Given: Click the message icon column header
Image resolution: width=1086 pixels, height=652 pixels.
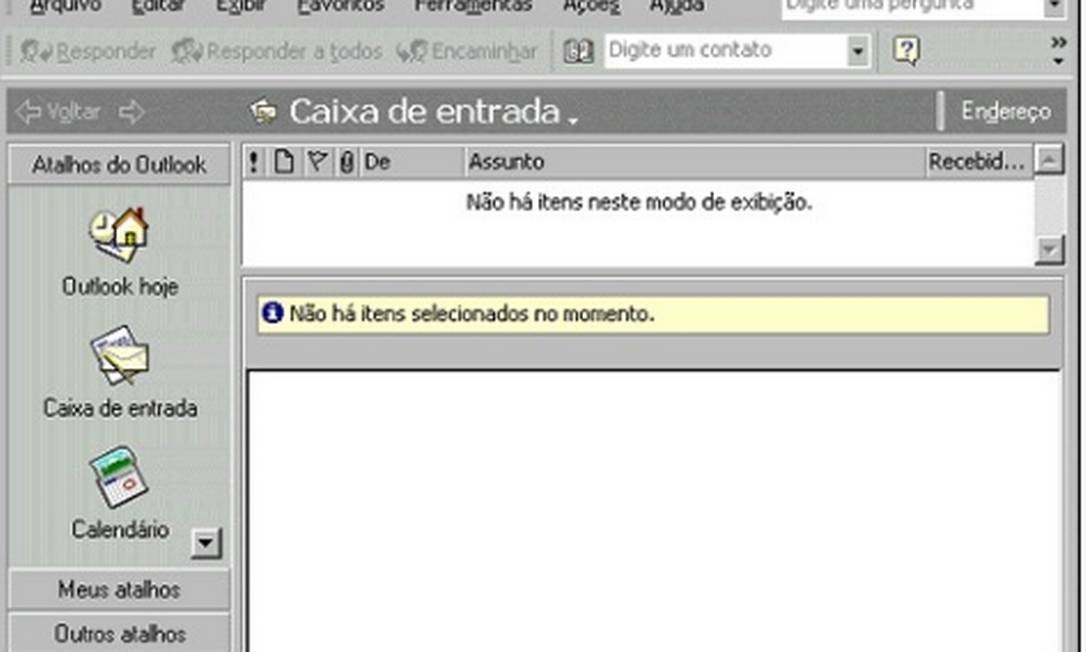Looking at the screenshot, I should 284,161.
